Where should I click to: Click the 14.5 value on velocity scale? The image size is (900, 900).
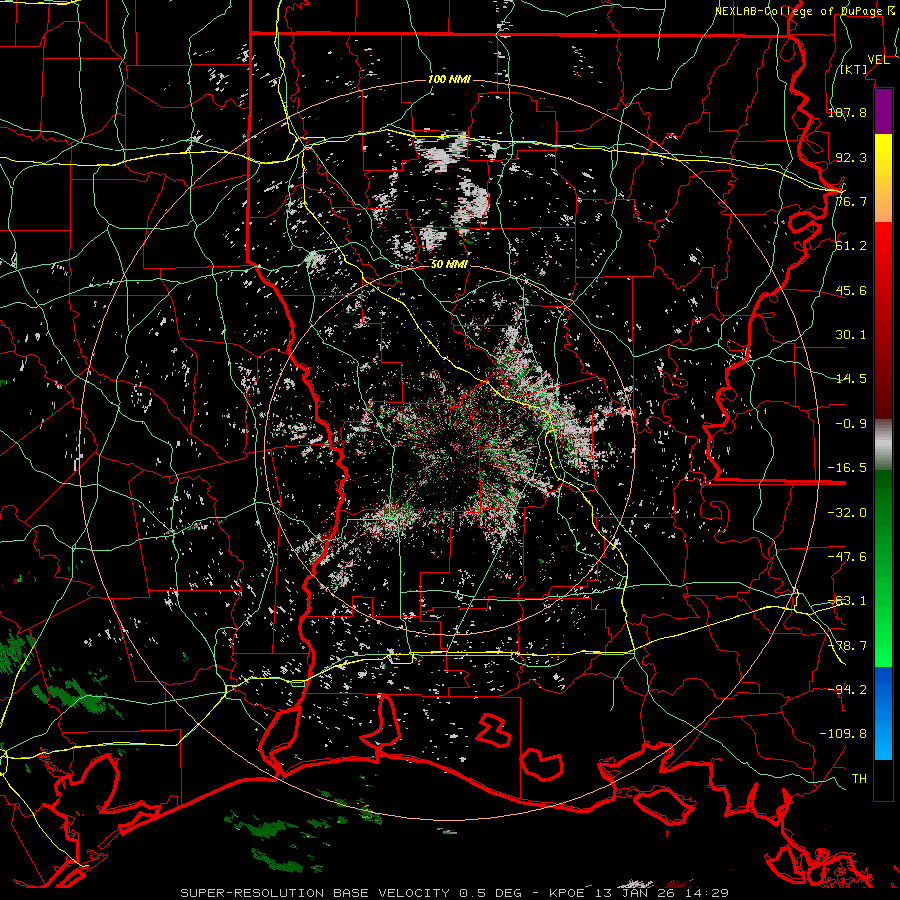(851, 379)
